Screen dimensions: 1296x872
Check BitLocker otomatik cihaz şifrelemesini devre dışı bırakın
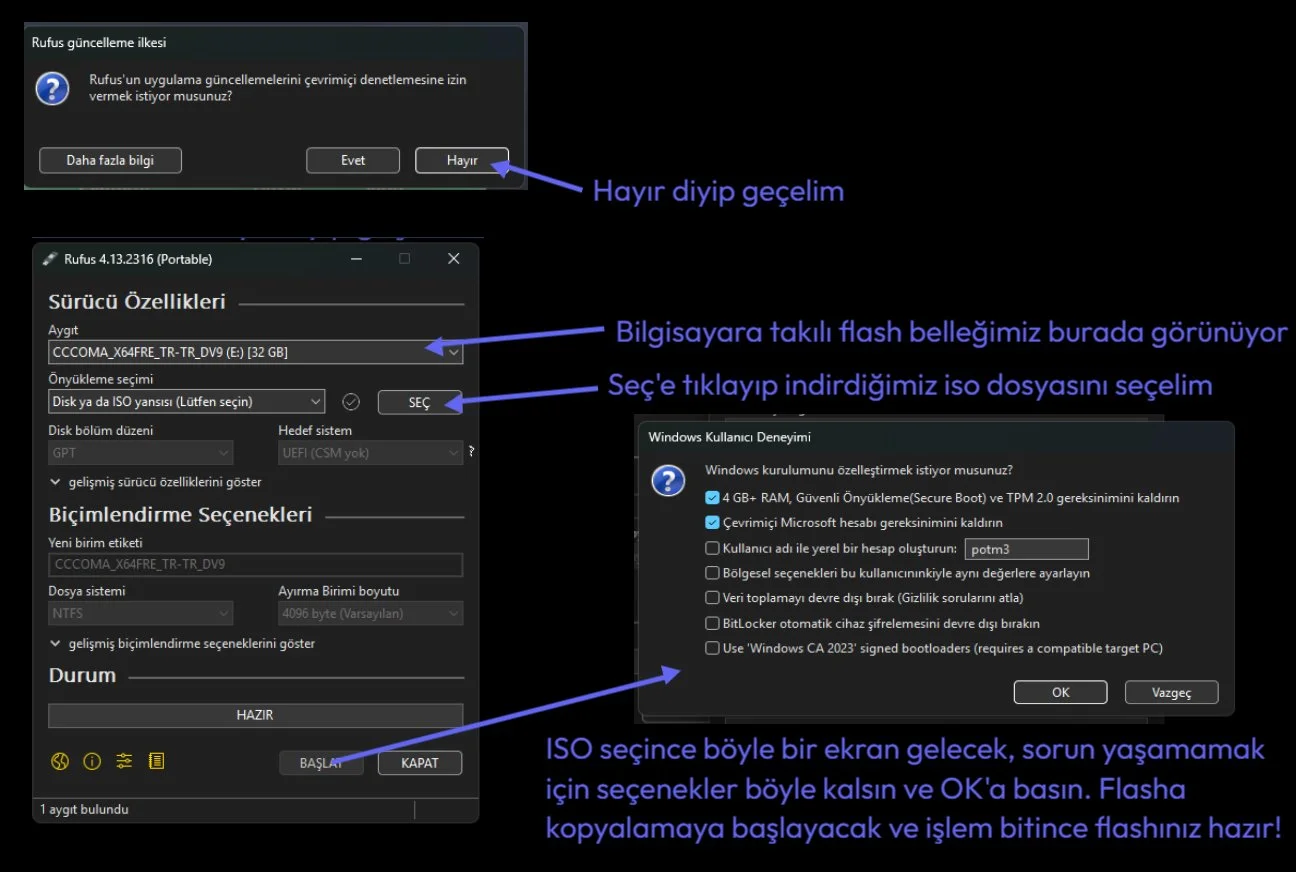pyautogui.click(x=712, y=623)
